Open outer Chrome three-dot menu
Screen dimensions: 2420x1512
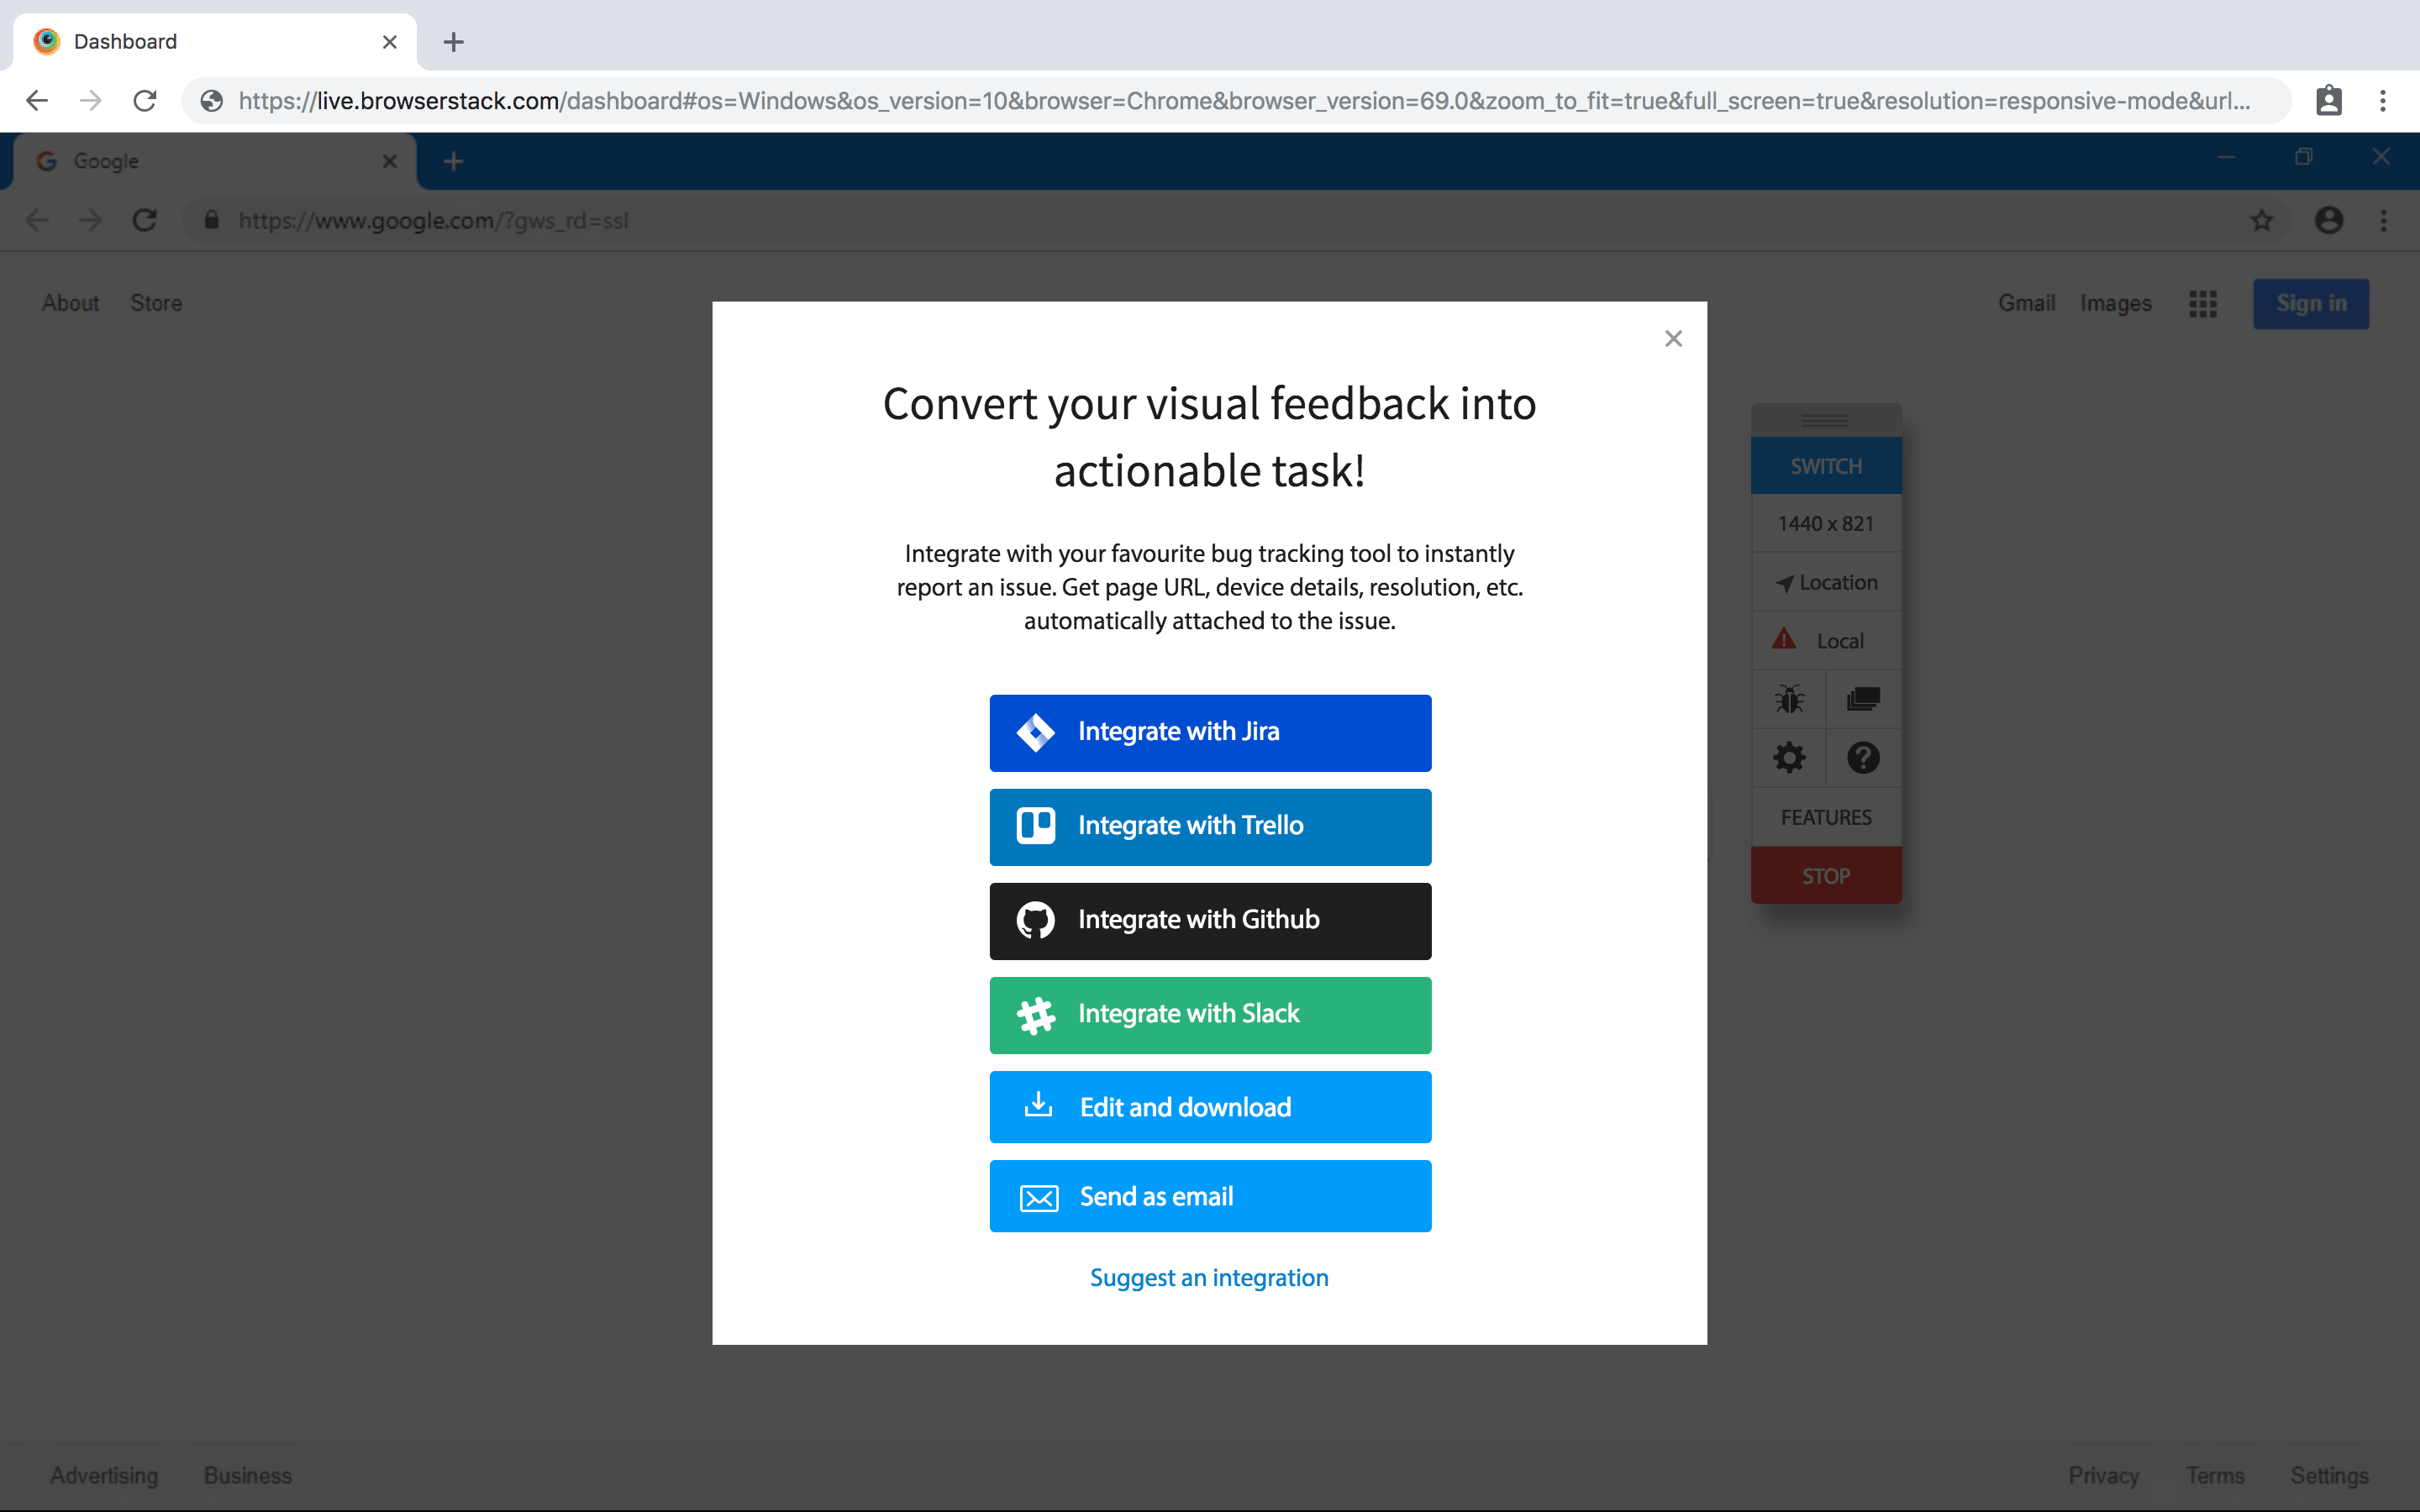coord(2383,100)
